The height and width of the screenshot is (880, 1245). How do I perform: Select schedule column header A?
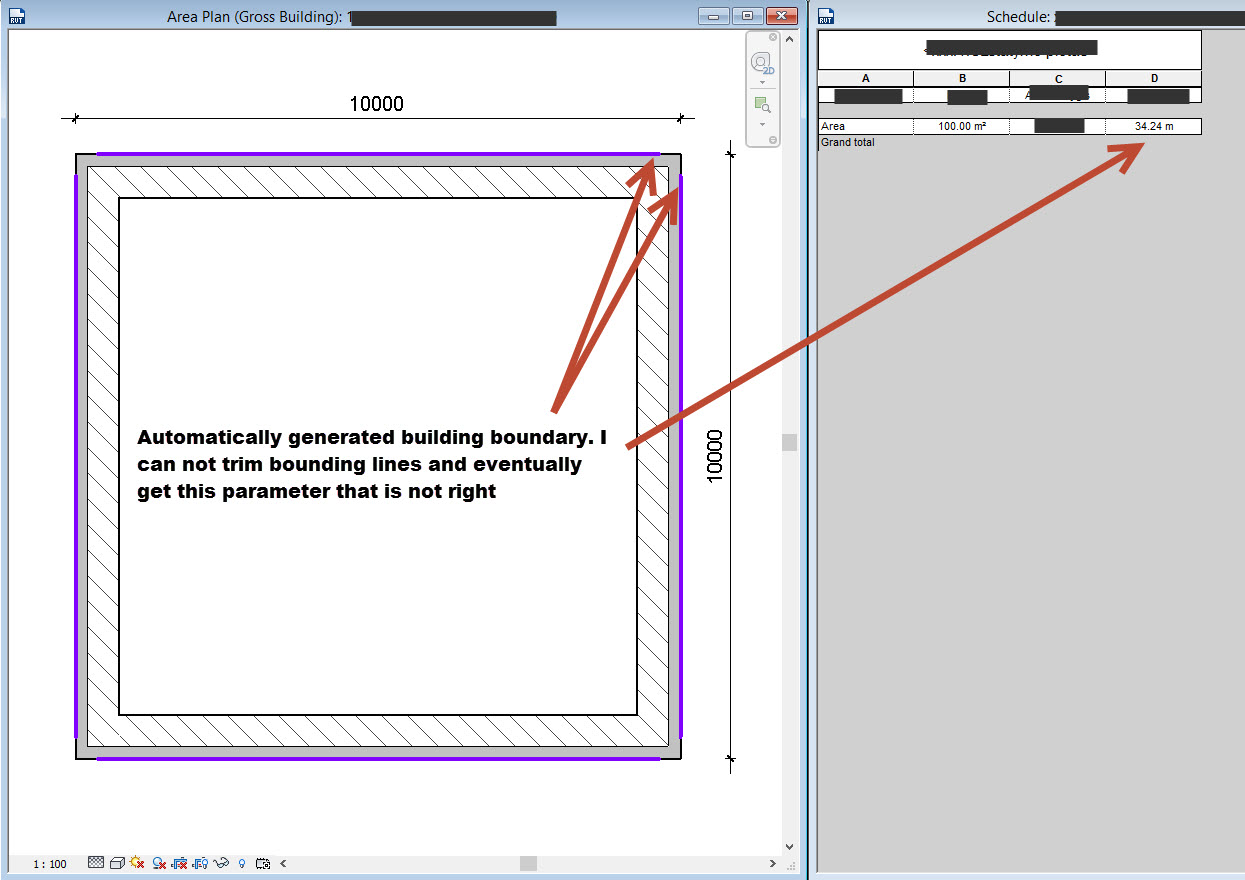pyautogui.click(x=865, y=79)
